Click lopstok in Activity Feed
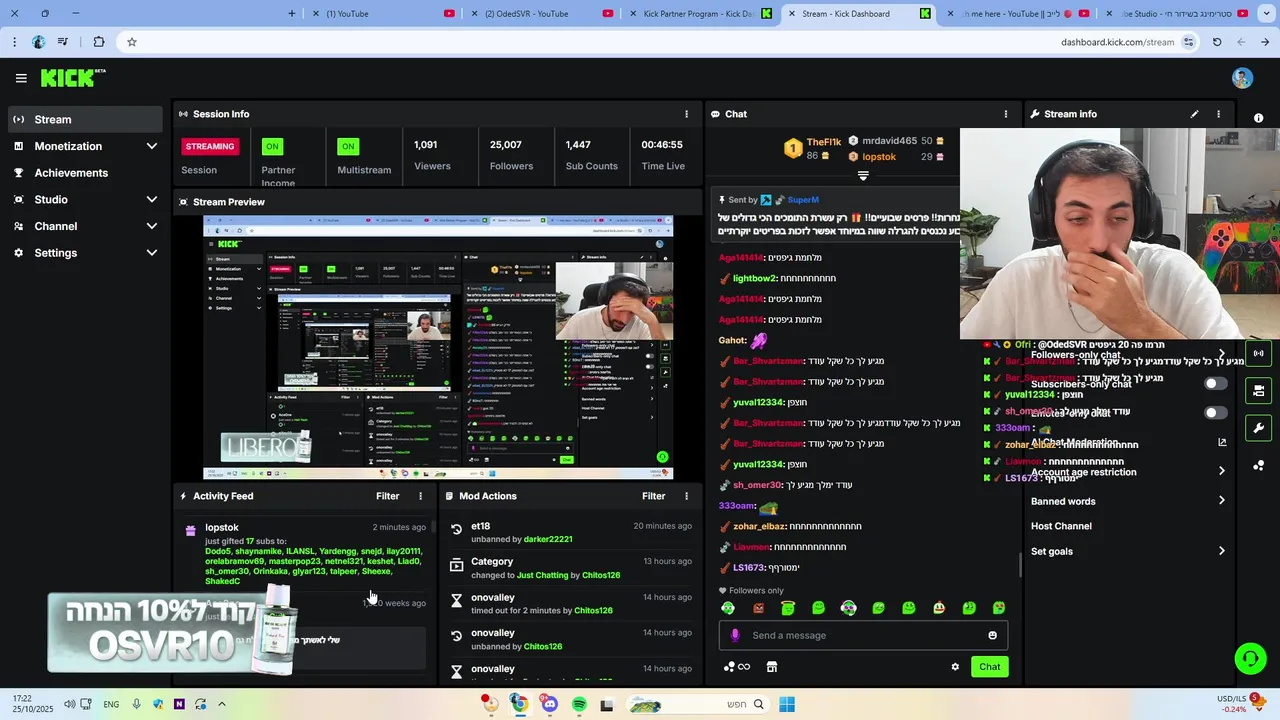The height and width of the screenshot is (720, 1280). tap(222, 527)
